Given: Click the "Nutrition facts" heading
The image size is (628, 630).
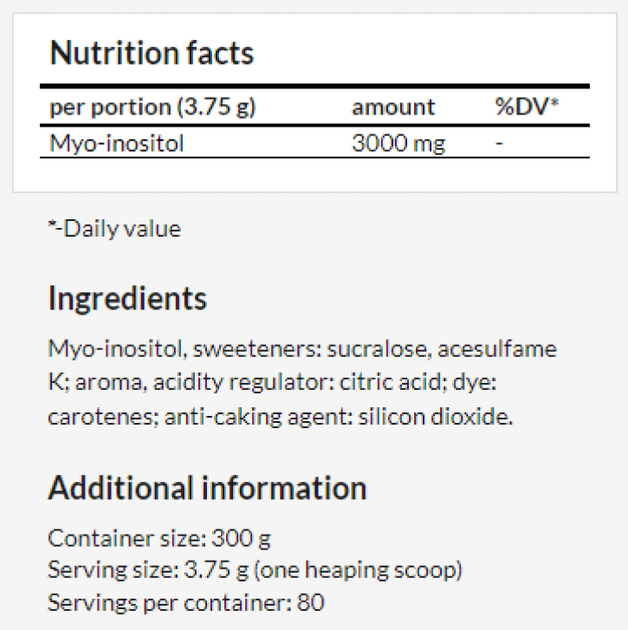Looking at the screenshot, I should 151,53.
